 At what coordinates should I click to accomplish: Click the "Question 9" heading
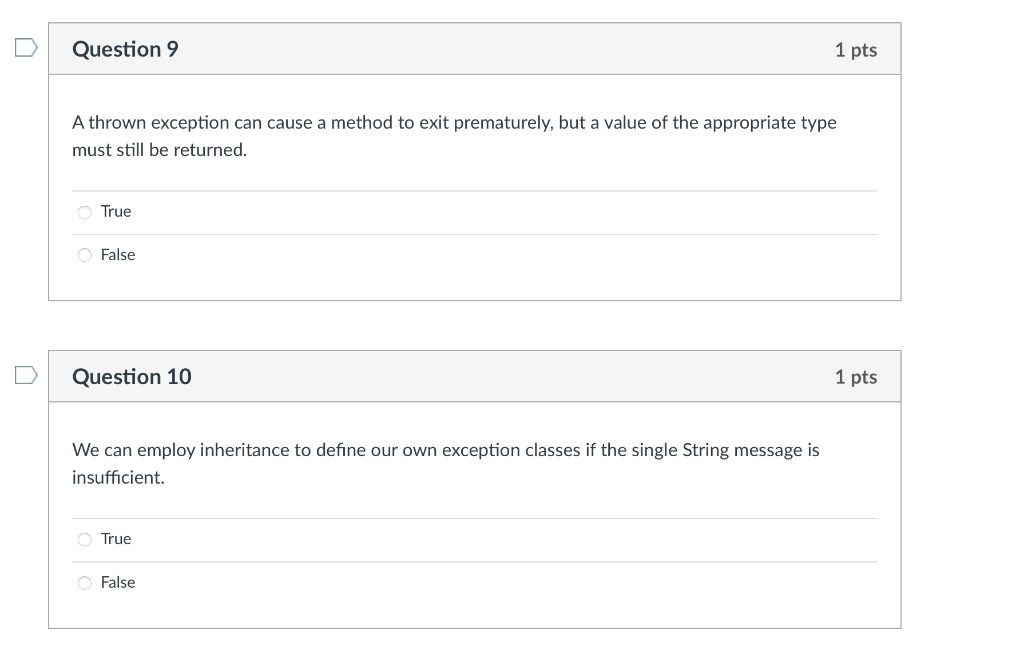(x=125, y=49)
